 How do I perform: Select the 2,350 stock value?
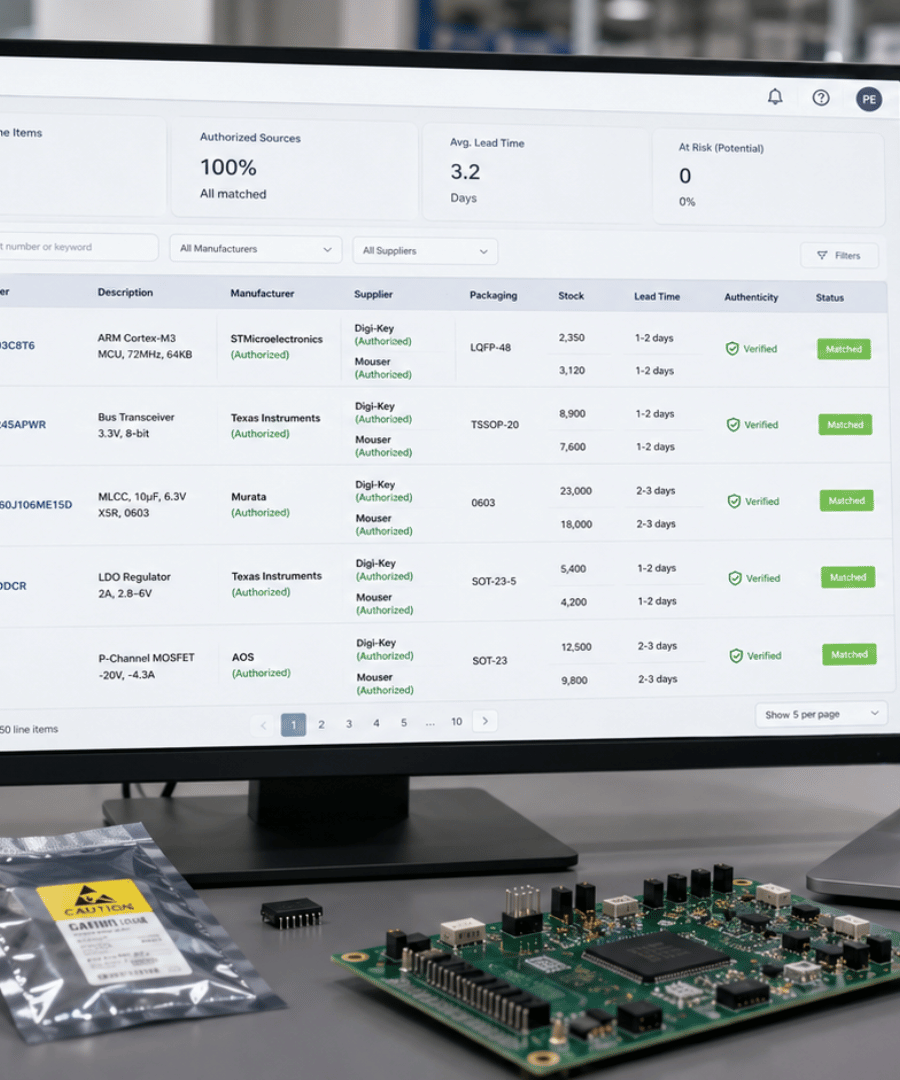tap(572, 338)
